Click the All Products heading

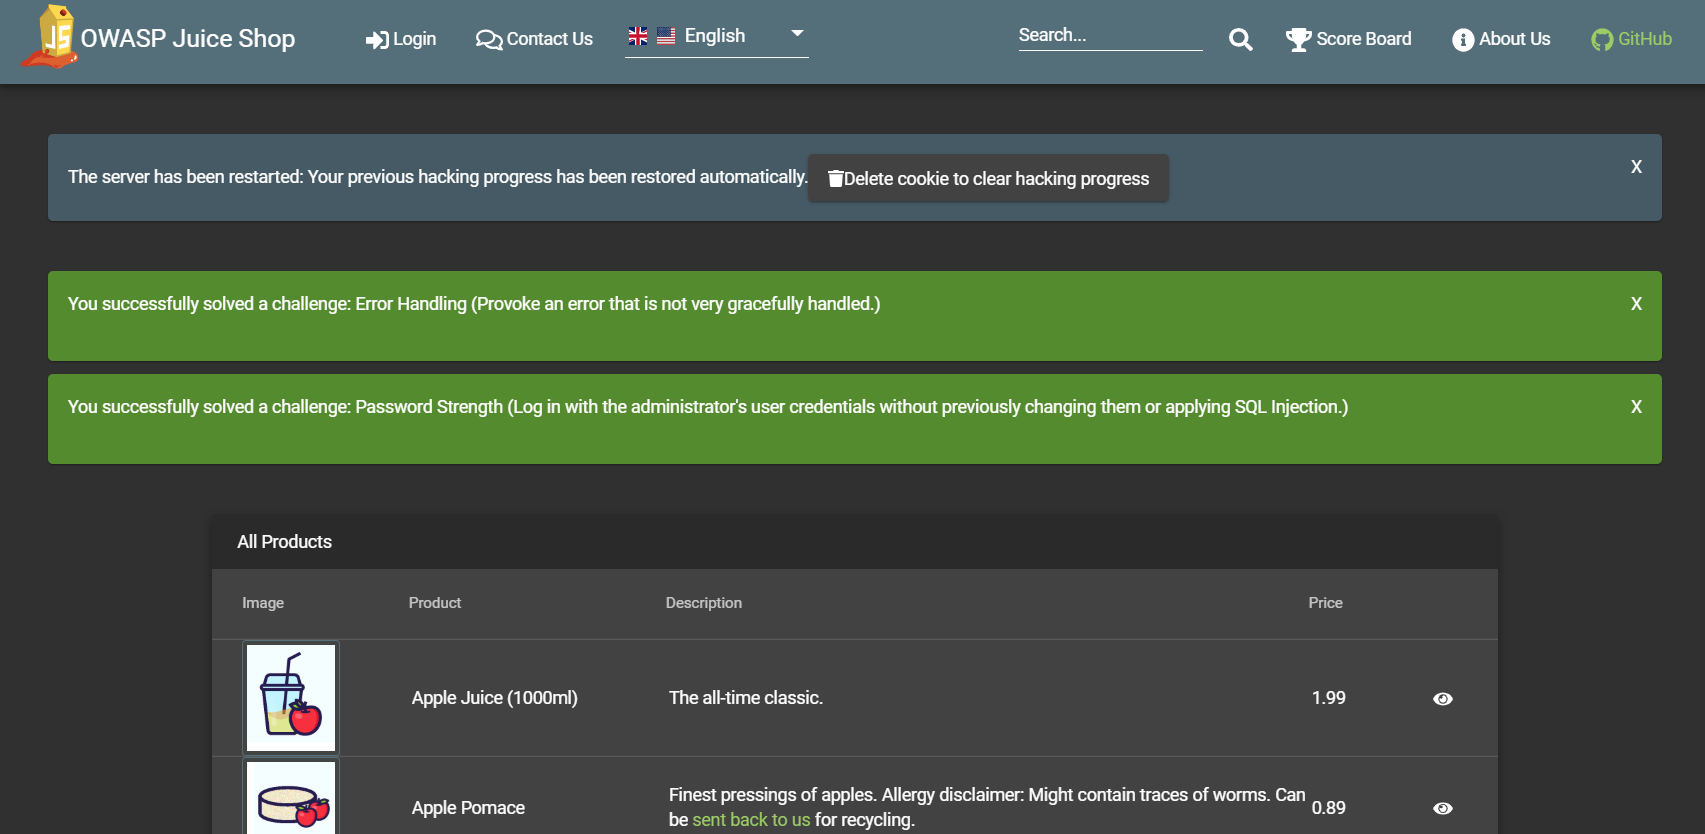(285, 542)
